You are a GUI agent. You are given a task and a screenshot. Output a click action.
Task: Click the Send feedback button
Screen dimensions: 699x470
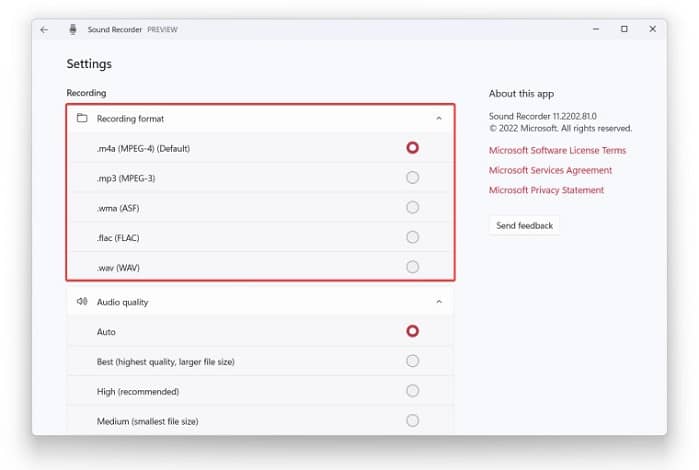[x=524, y=226]
